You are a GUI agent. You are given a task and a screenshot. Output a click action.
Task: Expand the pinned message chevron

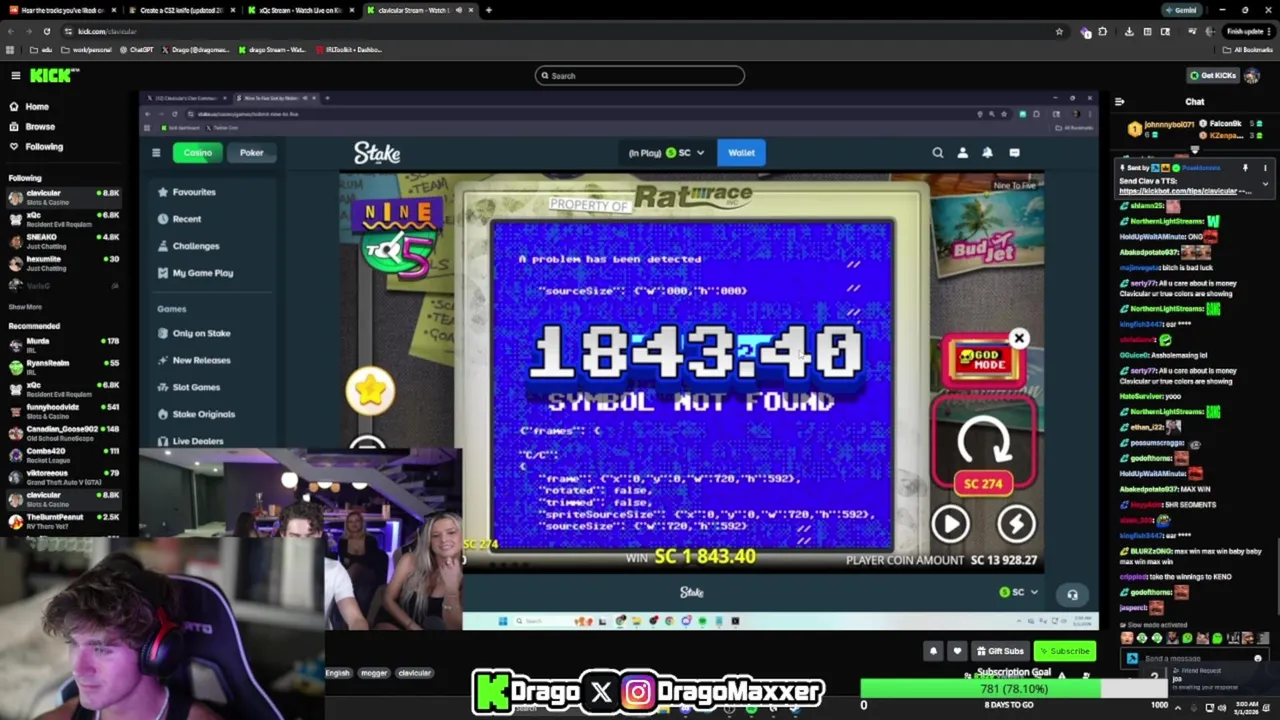coord(1265,184)
